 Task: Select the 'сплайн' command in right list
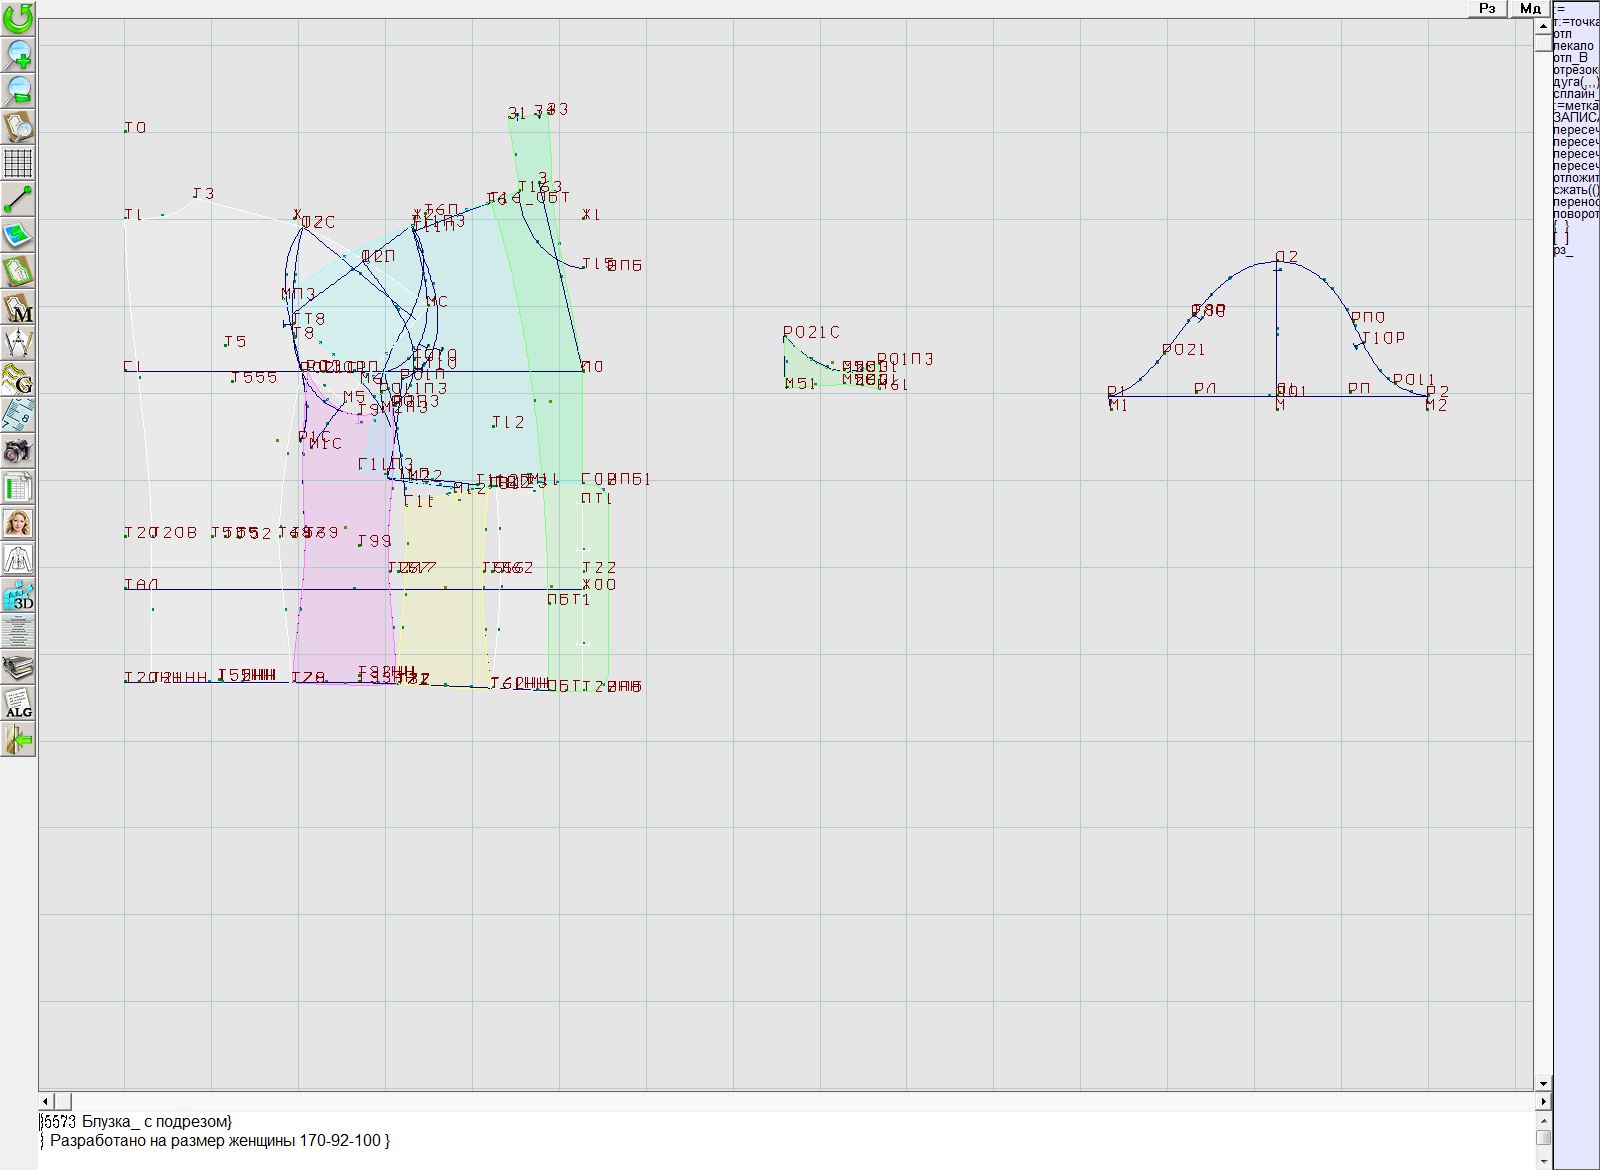(1574, 94)
